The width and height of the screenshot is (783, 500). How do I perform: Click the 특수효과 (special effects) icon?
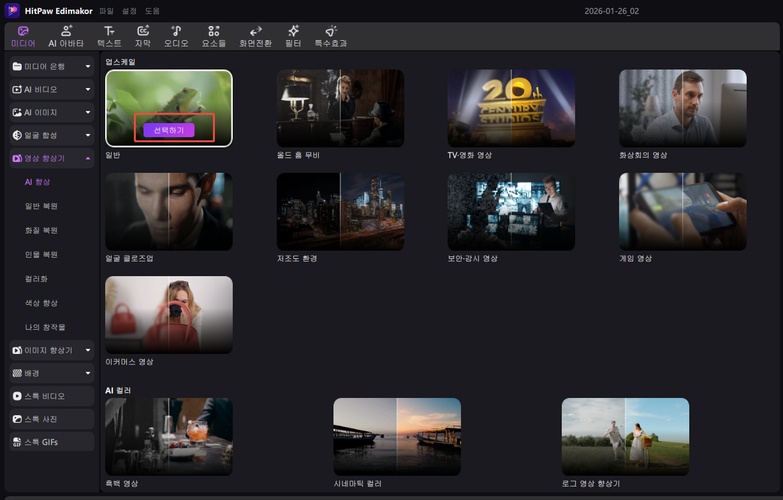click(331, 36)
